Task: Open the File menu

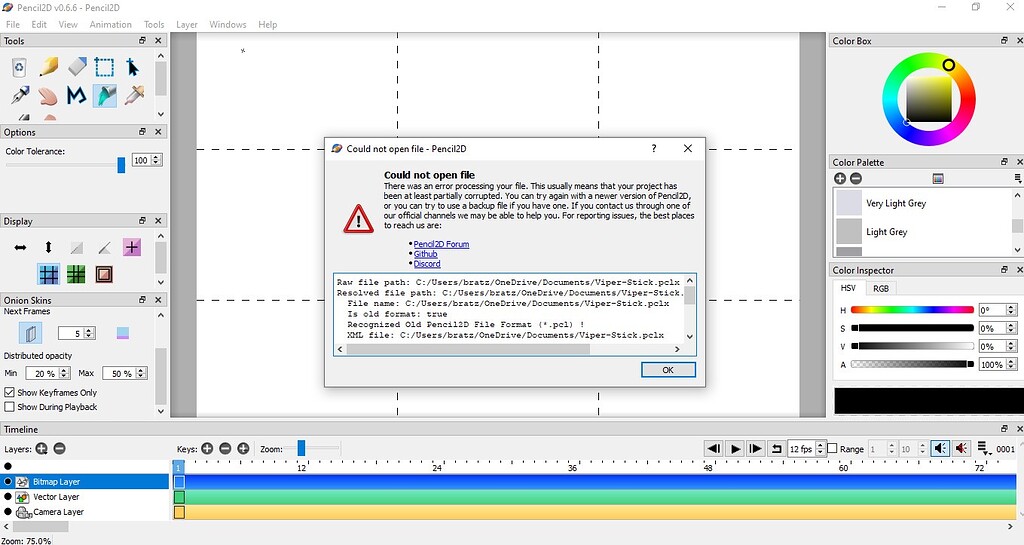Action: click(x=12, y=24)
